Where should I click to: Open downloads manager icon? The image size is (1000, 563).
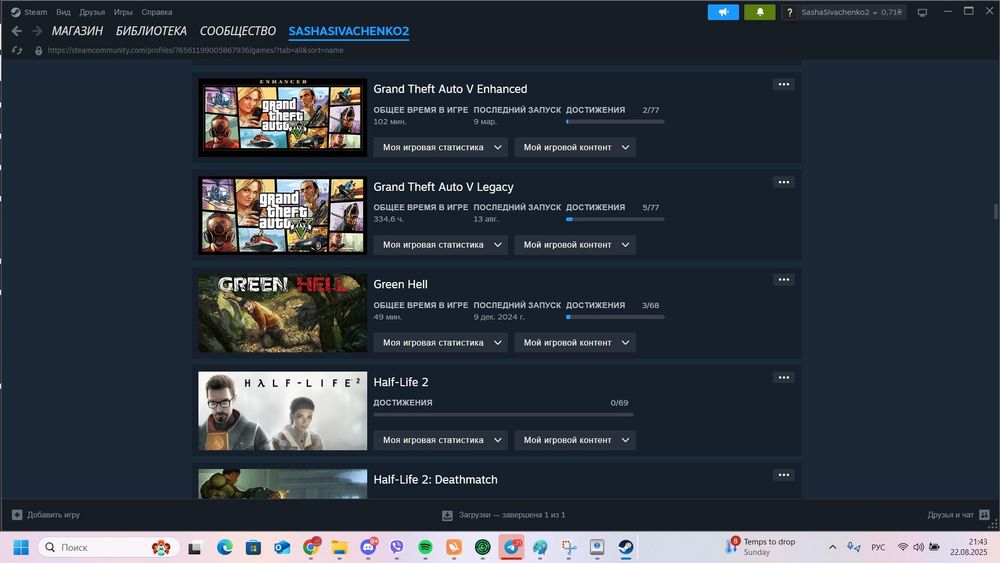(x=447, y=515)
